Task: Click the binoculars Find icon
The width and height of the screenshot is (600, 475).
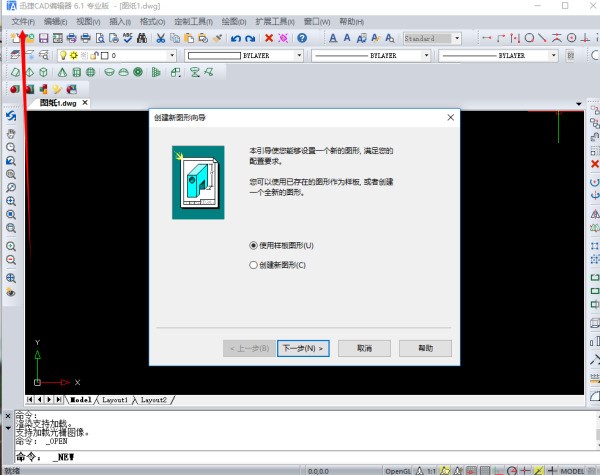Action: 142,38
